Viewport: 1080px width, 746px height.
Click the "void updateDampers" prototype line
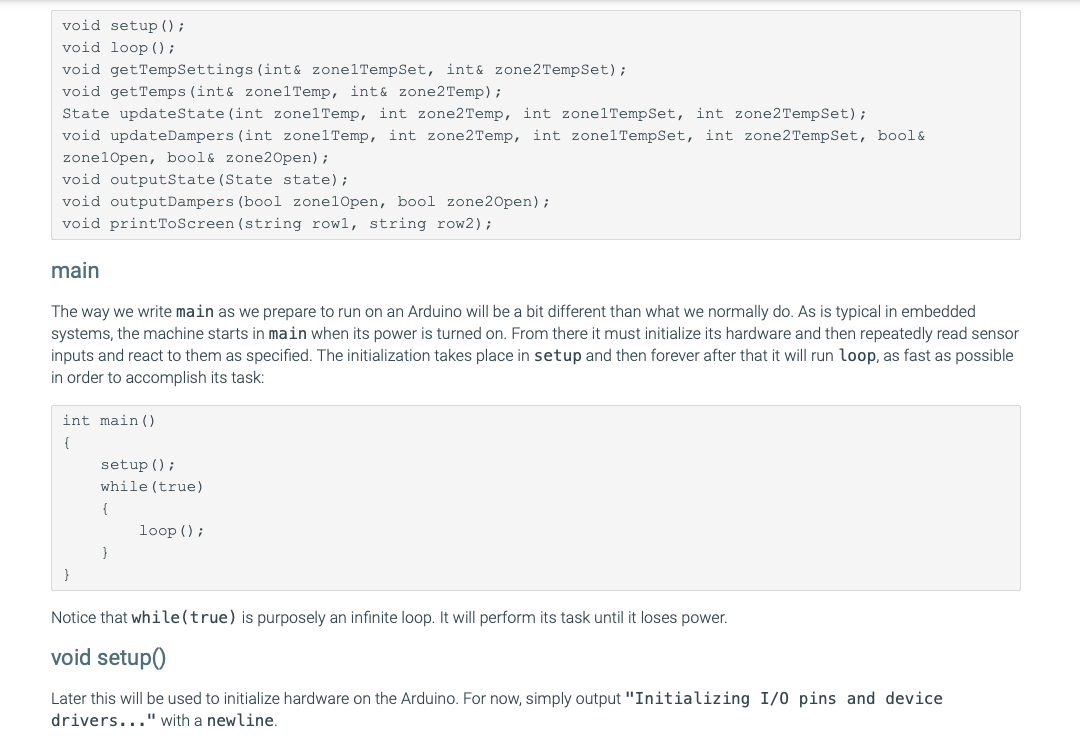pos(492,135)
